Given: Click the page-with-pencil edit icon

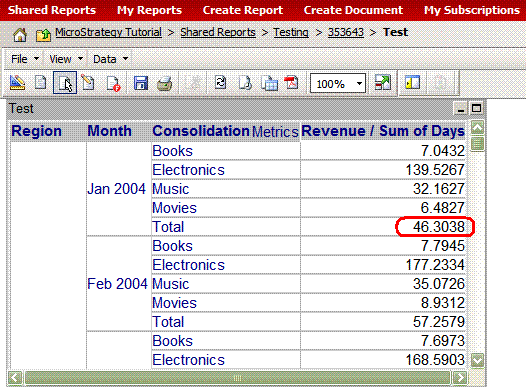Looking at the screenshot, I should [88, 82].
